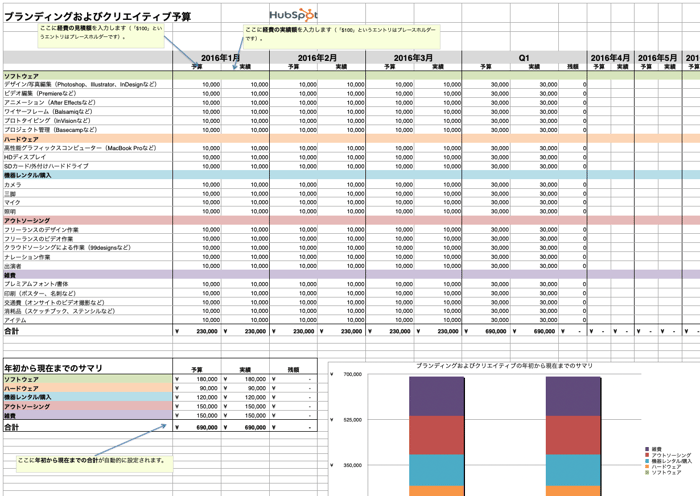Select the note about entering 経費の実績額
Image resolution: width=700 pixels, height=496 pixels.
[342, 37]
